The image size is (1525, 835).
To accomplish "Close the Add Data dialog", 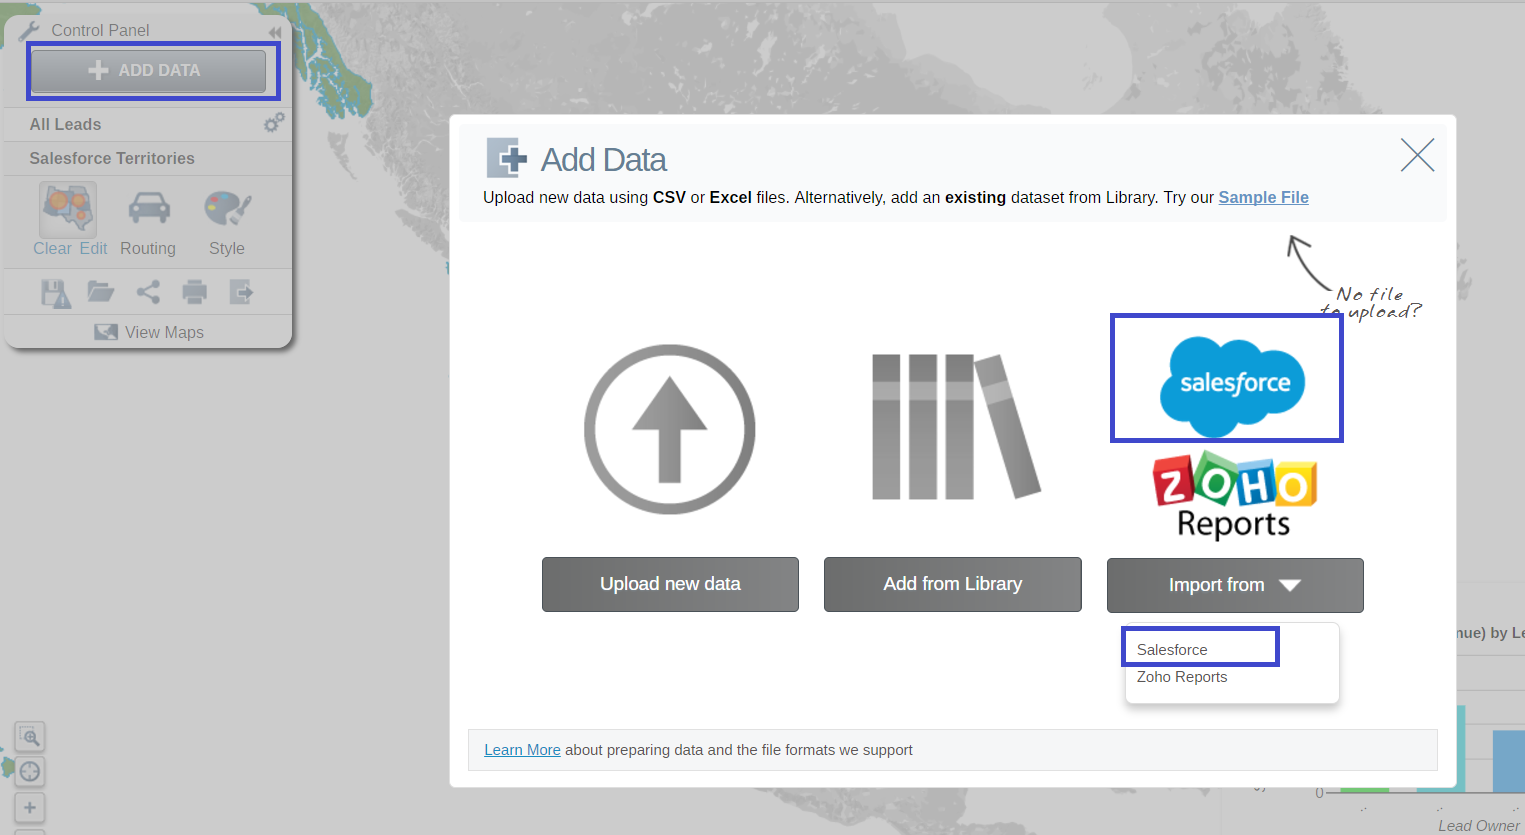I will [x=1417, y=155].
